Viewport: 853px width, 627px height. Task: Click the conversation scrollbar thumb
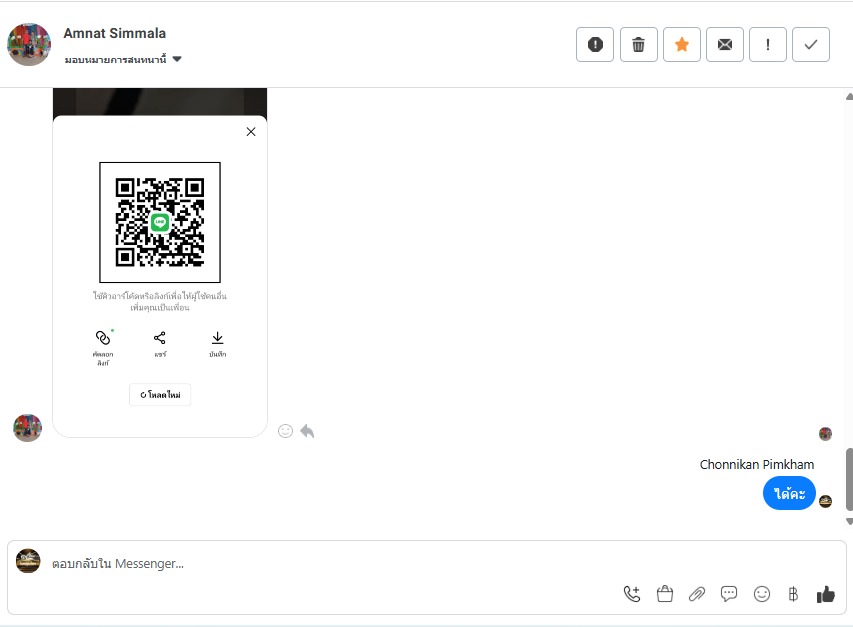(849, 480)
